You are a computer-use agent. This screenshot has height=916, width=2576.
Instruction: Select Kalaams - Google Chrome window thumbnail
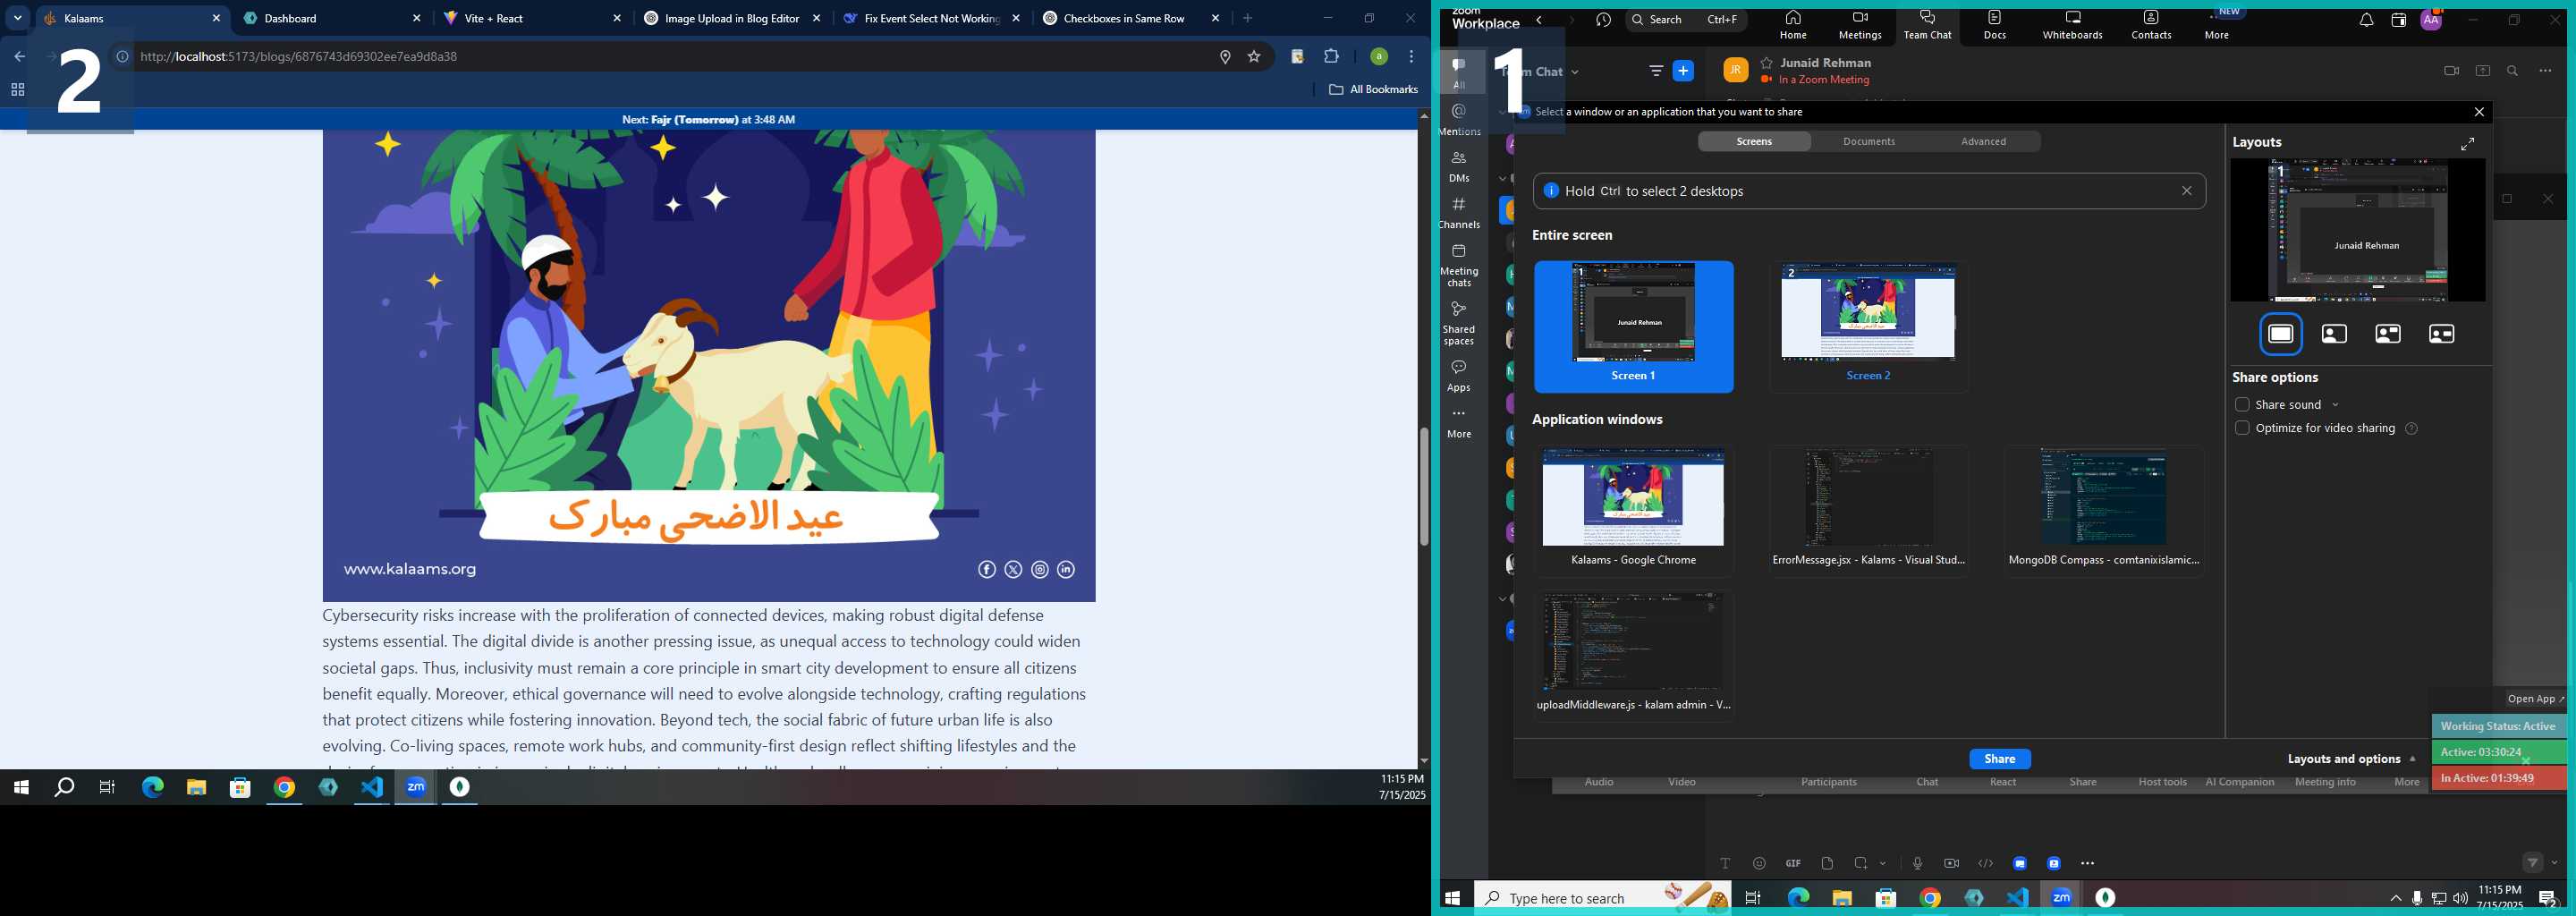pos(1633,510)
